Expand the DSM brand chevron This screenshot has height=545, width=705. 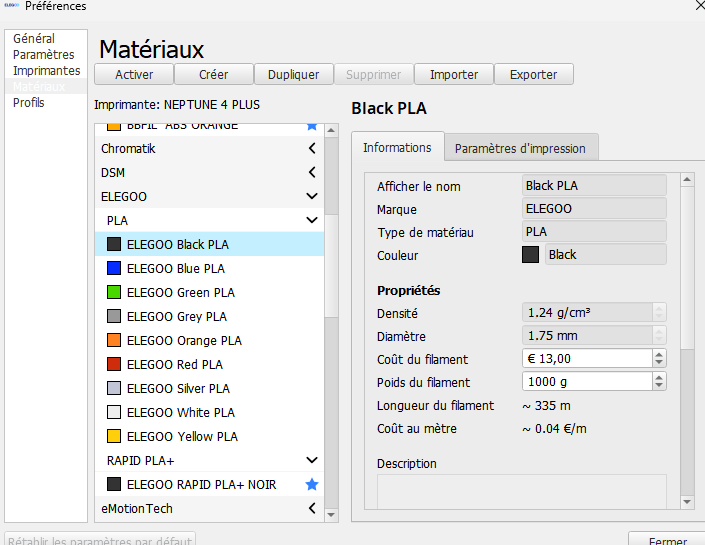coord(312,172)
